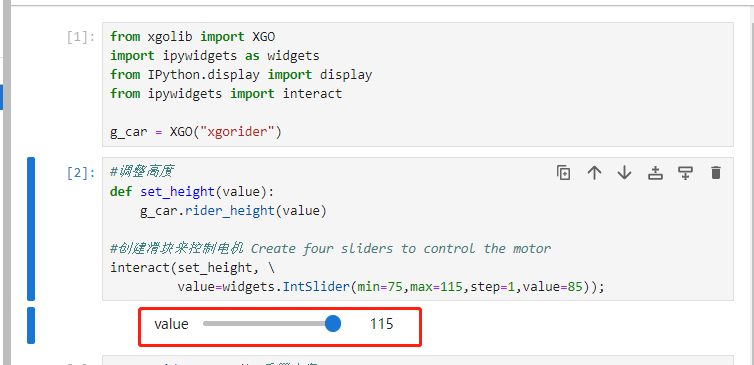Select cell [1] via its prompt number
The width and height of the screenshot is (754, 365).
(x=81, y=37)
